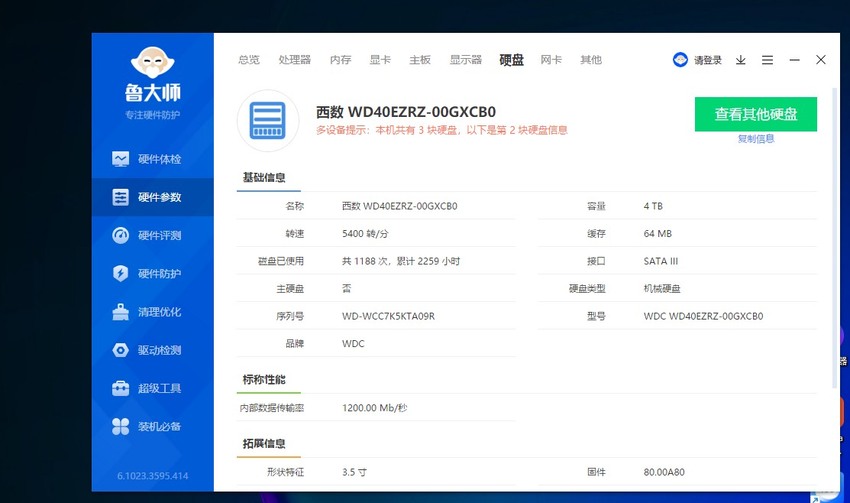The height and width of the screenshot is (503, 850).
Task: Click version number 6.1023.3595.414
Action: point(153,476)
